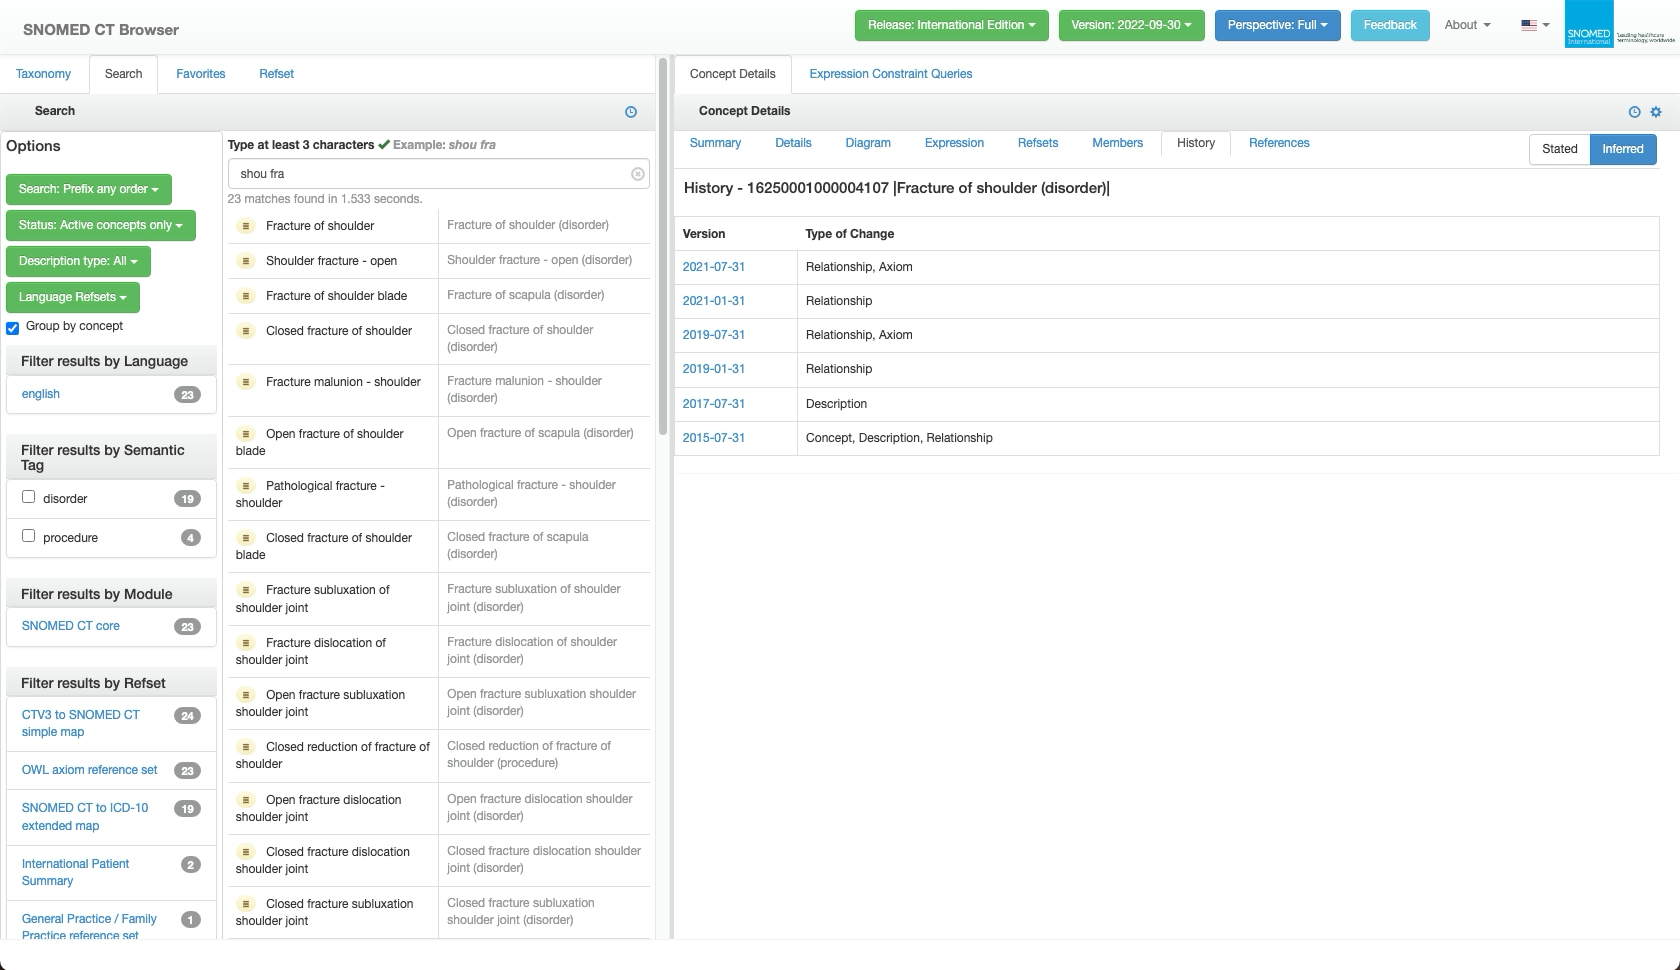Click icon beside Fracture of shoulder blade

(x=246, y=296)
